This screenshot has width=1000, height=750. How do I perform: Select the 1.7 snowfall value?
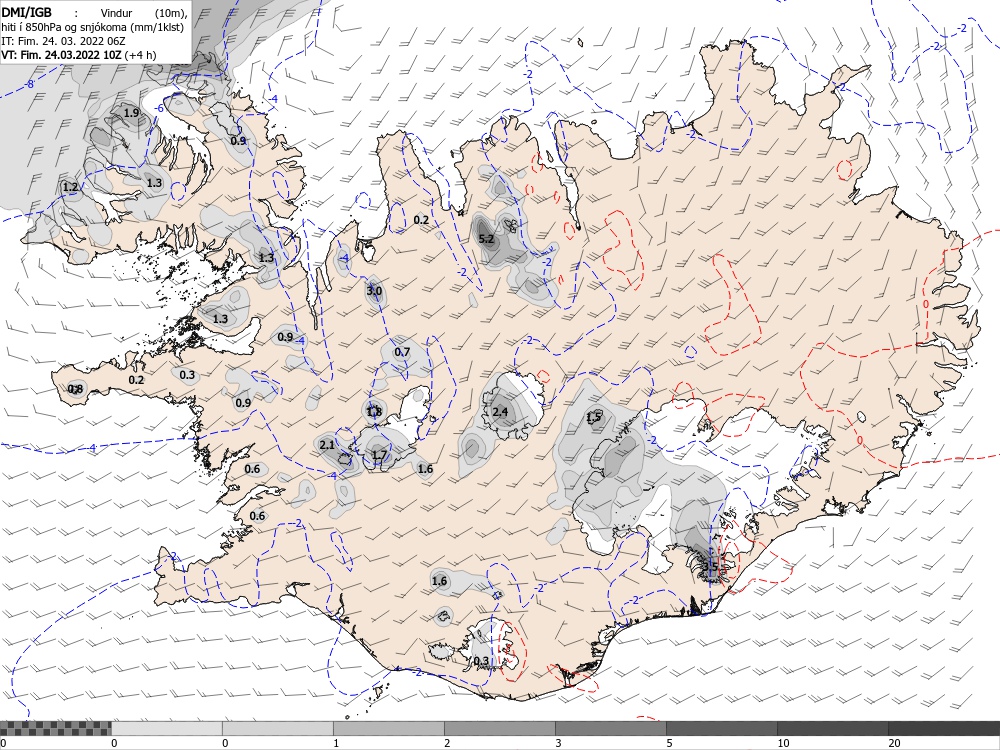point(379,455)
